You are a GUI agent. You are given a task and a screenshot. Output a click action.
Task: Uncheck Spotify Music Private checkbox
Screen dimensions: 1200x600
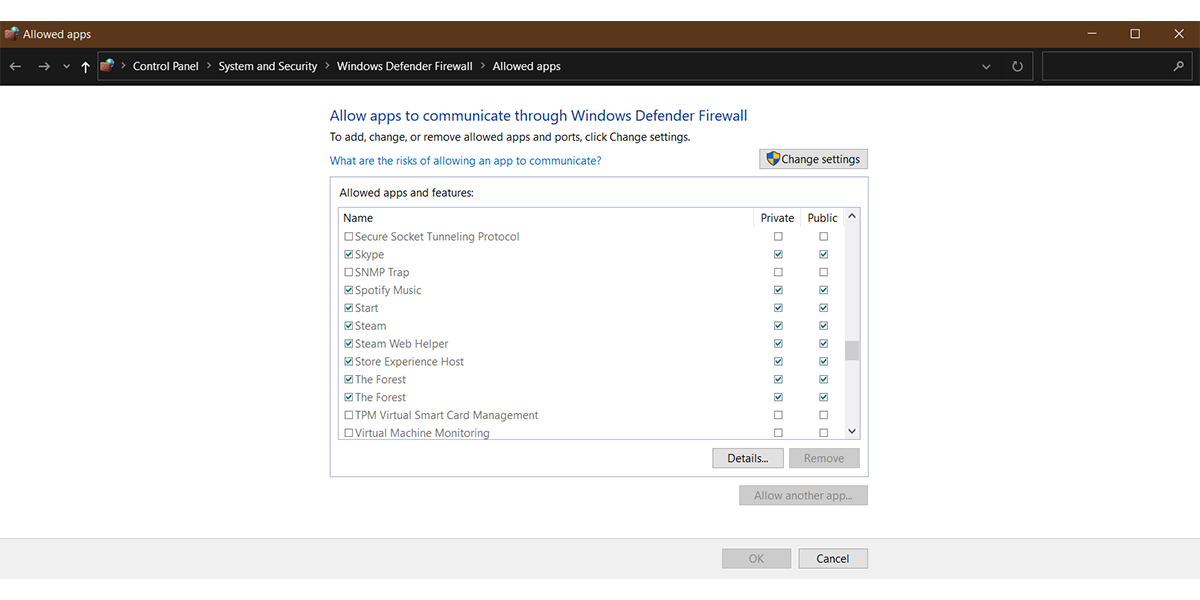click(x=778, y=291)
